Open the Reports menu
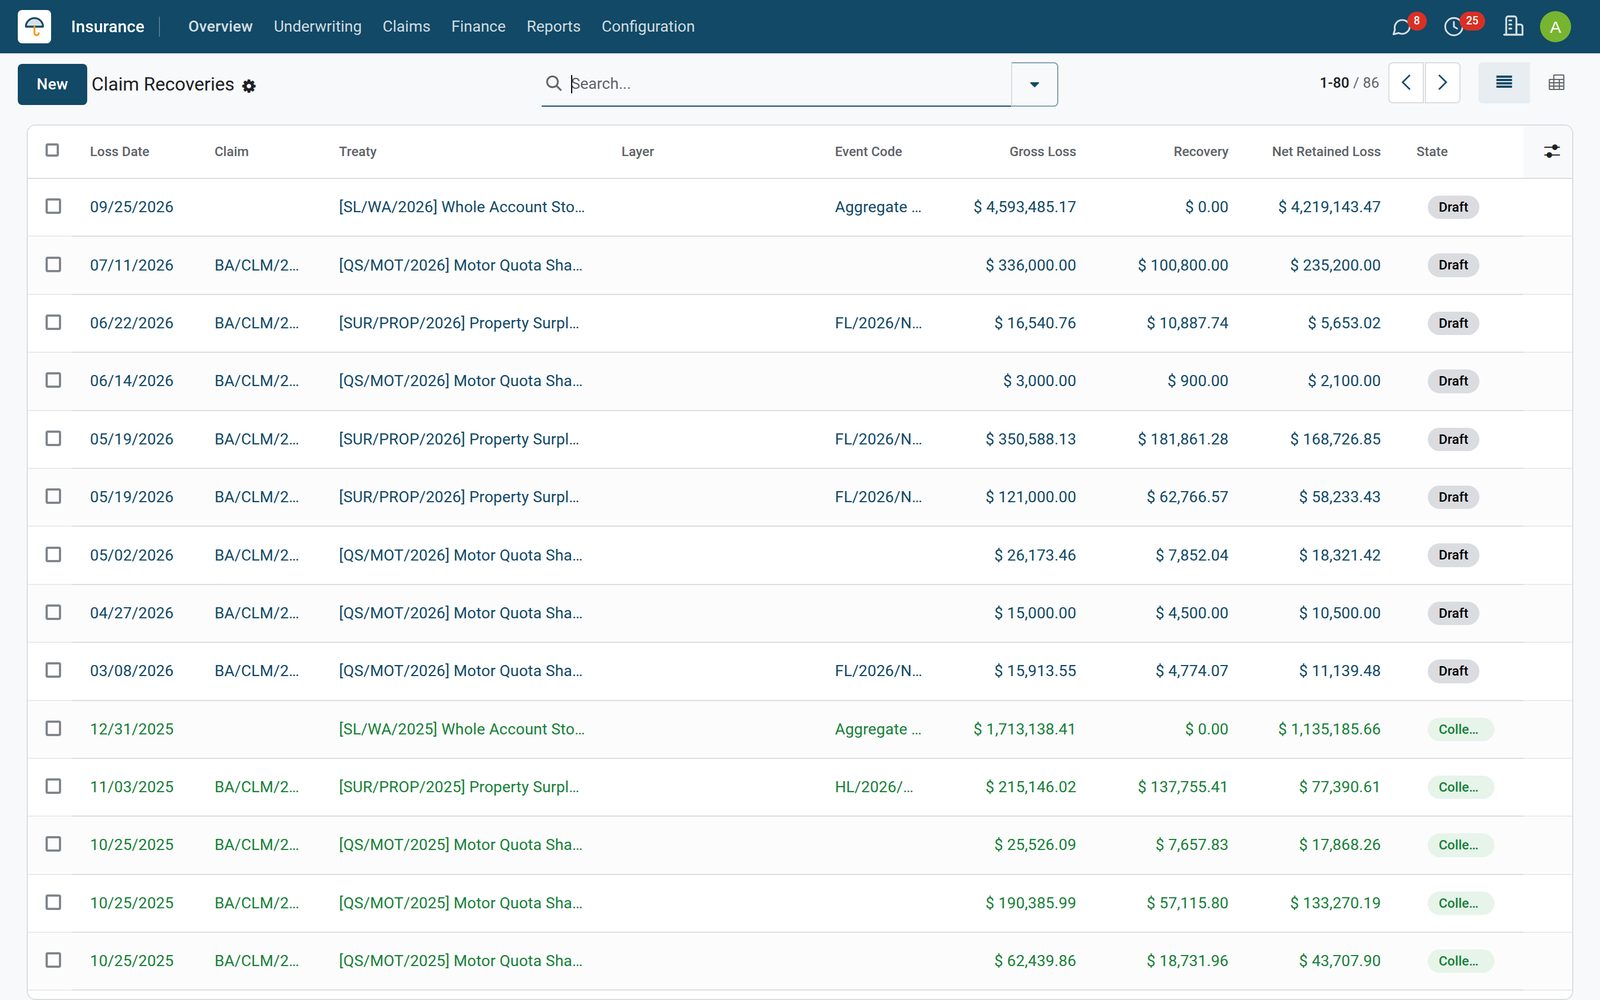The height and width of the screenshot is (1000, 1600). coord(553,26)
